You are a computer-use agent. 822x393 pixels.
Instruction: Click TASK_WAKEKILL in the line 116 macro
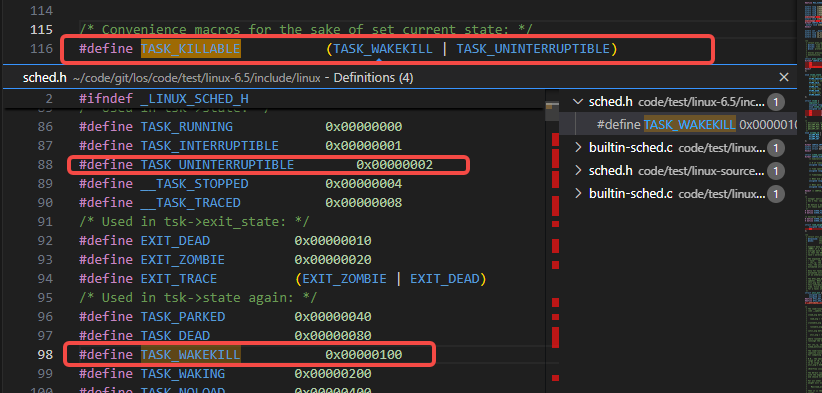tap(383, 49)
